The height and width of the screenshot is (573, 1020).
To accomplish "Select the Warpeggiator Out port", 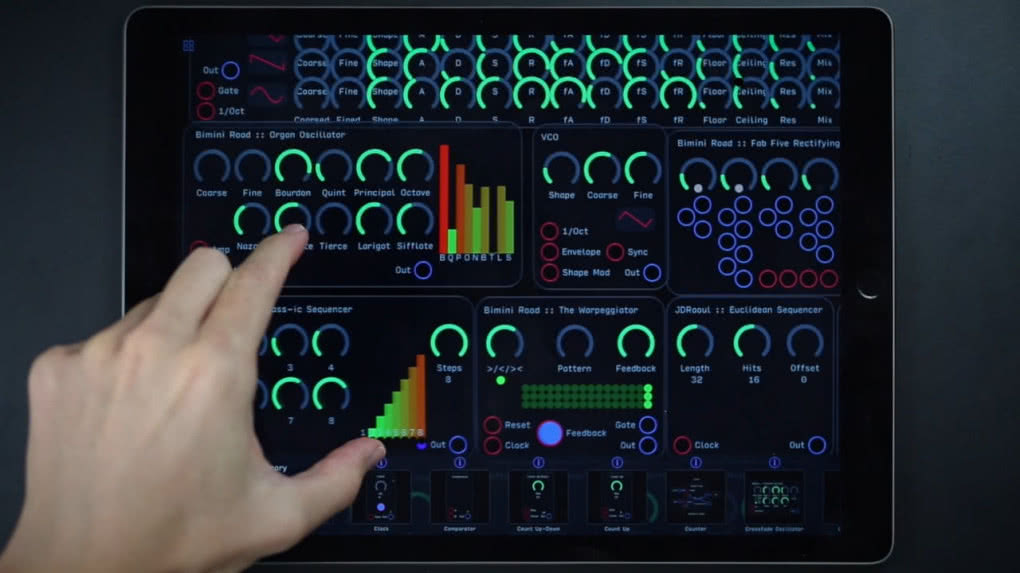I will click(x=648, y=446).
